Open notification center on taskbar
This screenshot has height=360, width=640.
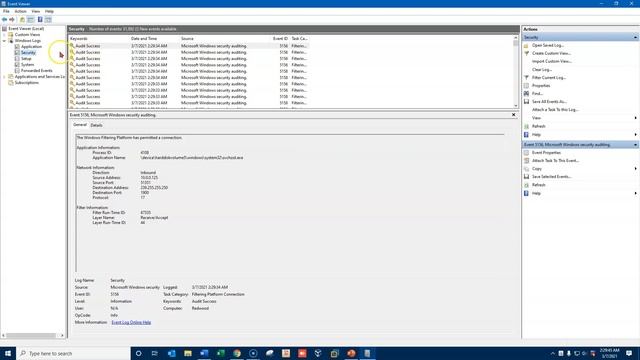629,353
